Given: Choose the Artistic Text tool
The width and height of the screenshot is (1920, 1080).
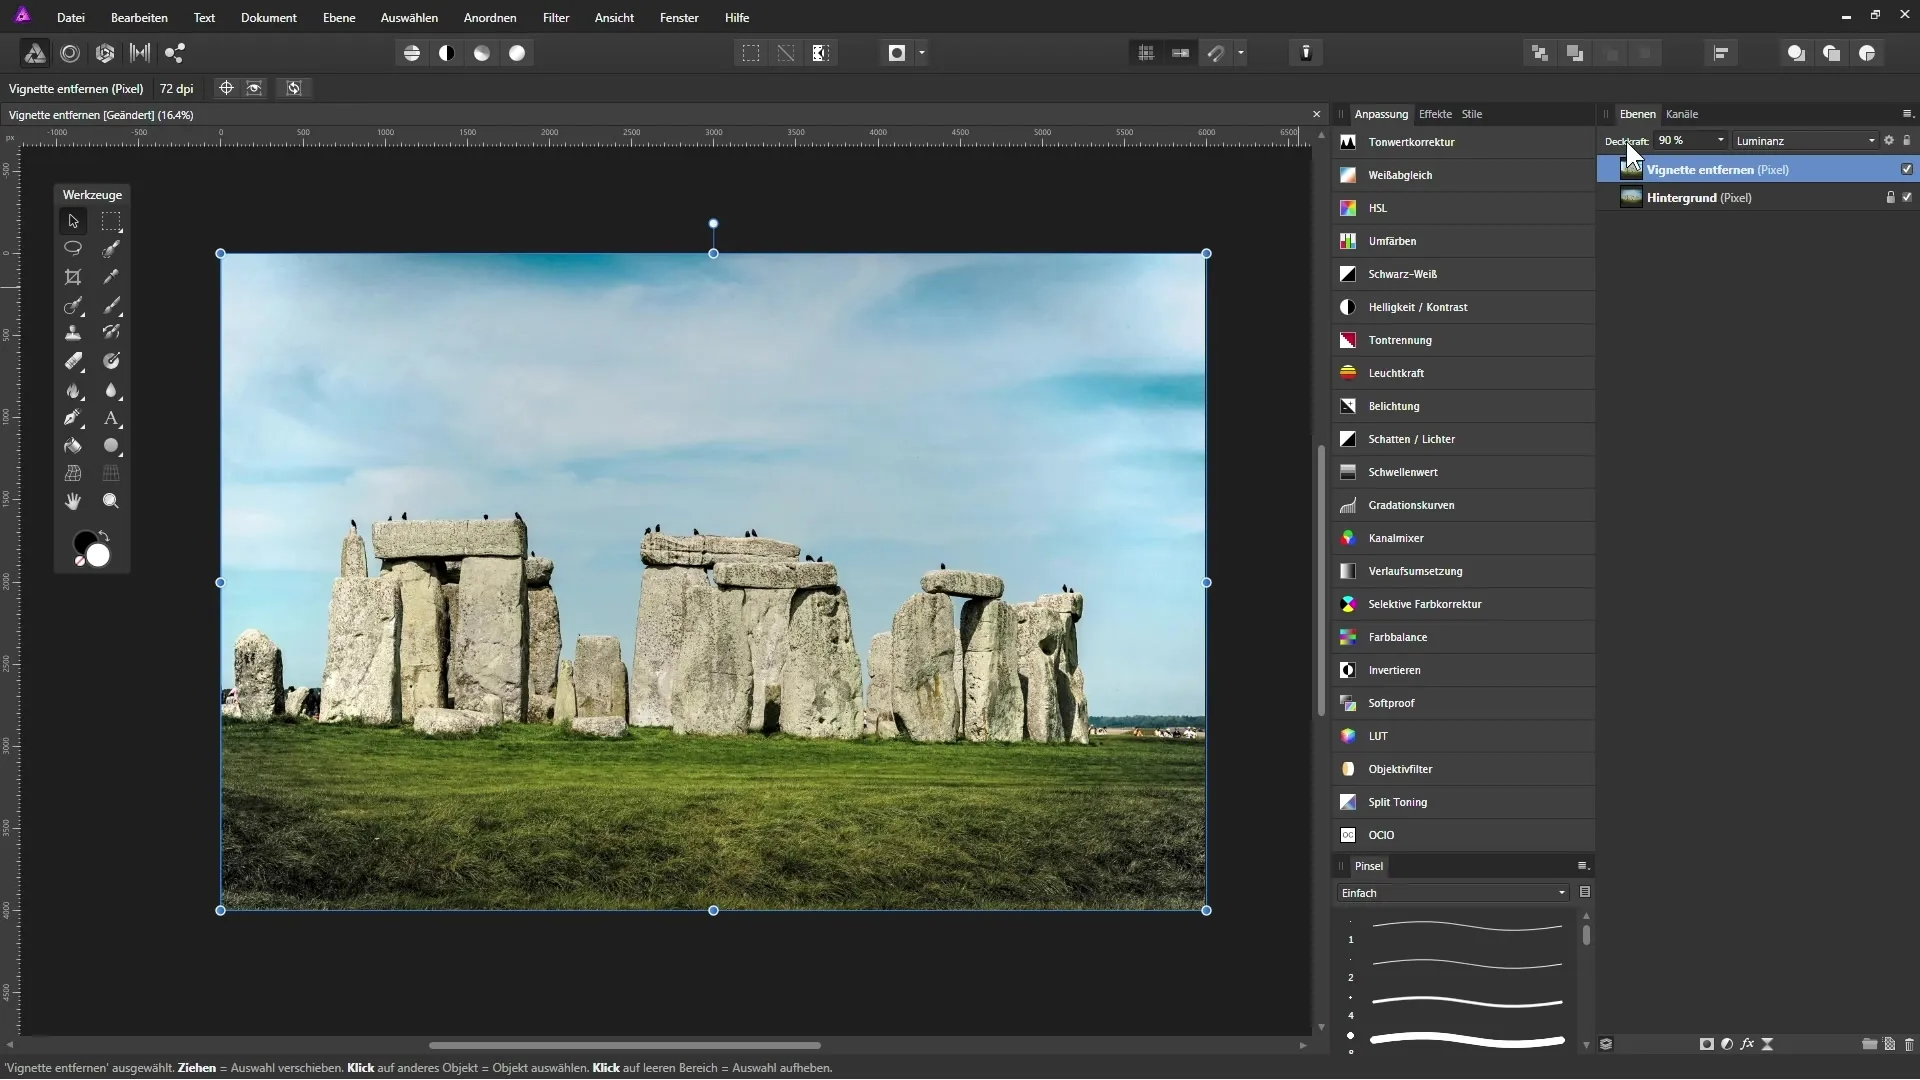Looking at the screenshot, I should (111, 418).
